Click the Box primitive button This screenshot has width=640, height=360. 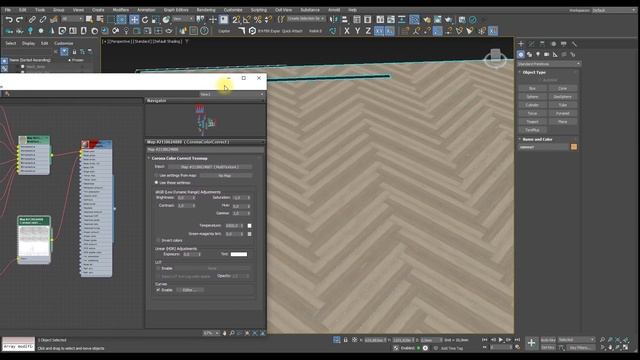[532, 88]
